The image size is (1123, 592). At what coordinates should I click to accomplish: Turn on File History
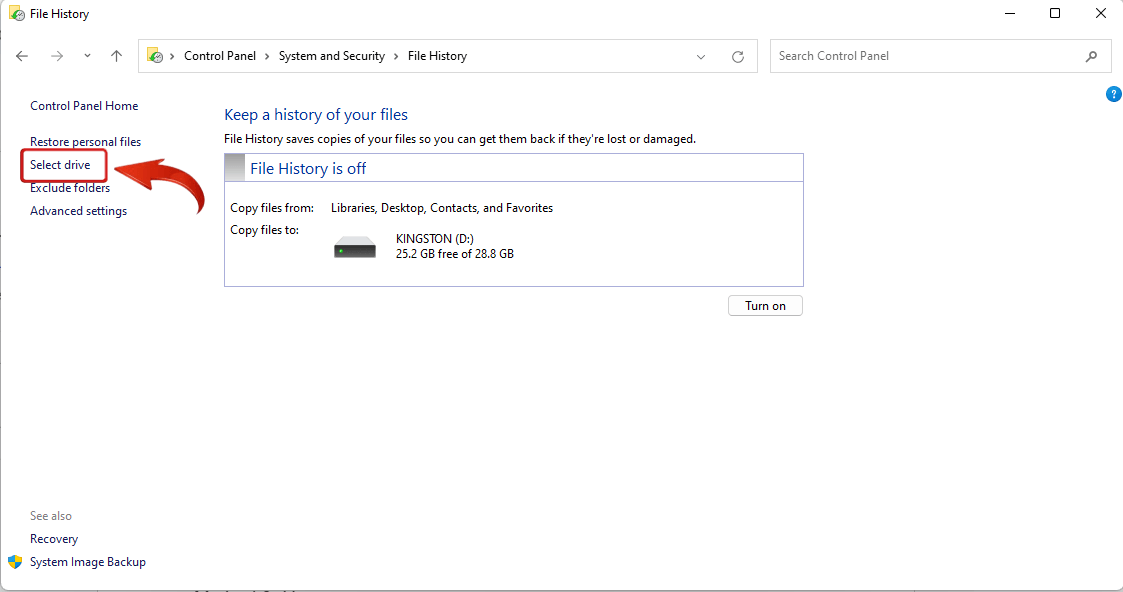(765, 305)
